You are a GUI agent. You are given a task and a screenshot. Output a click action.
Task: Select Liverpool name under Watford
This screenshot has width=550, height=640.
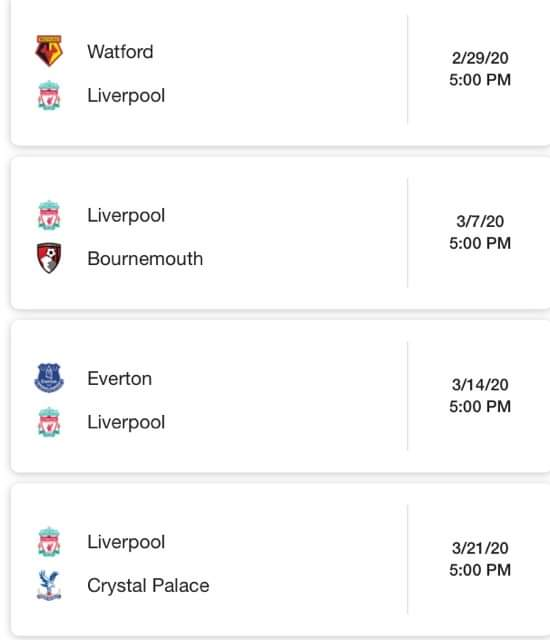126,96
